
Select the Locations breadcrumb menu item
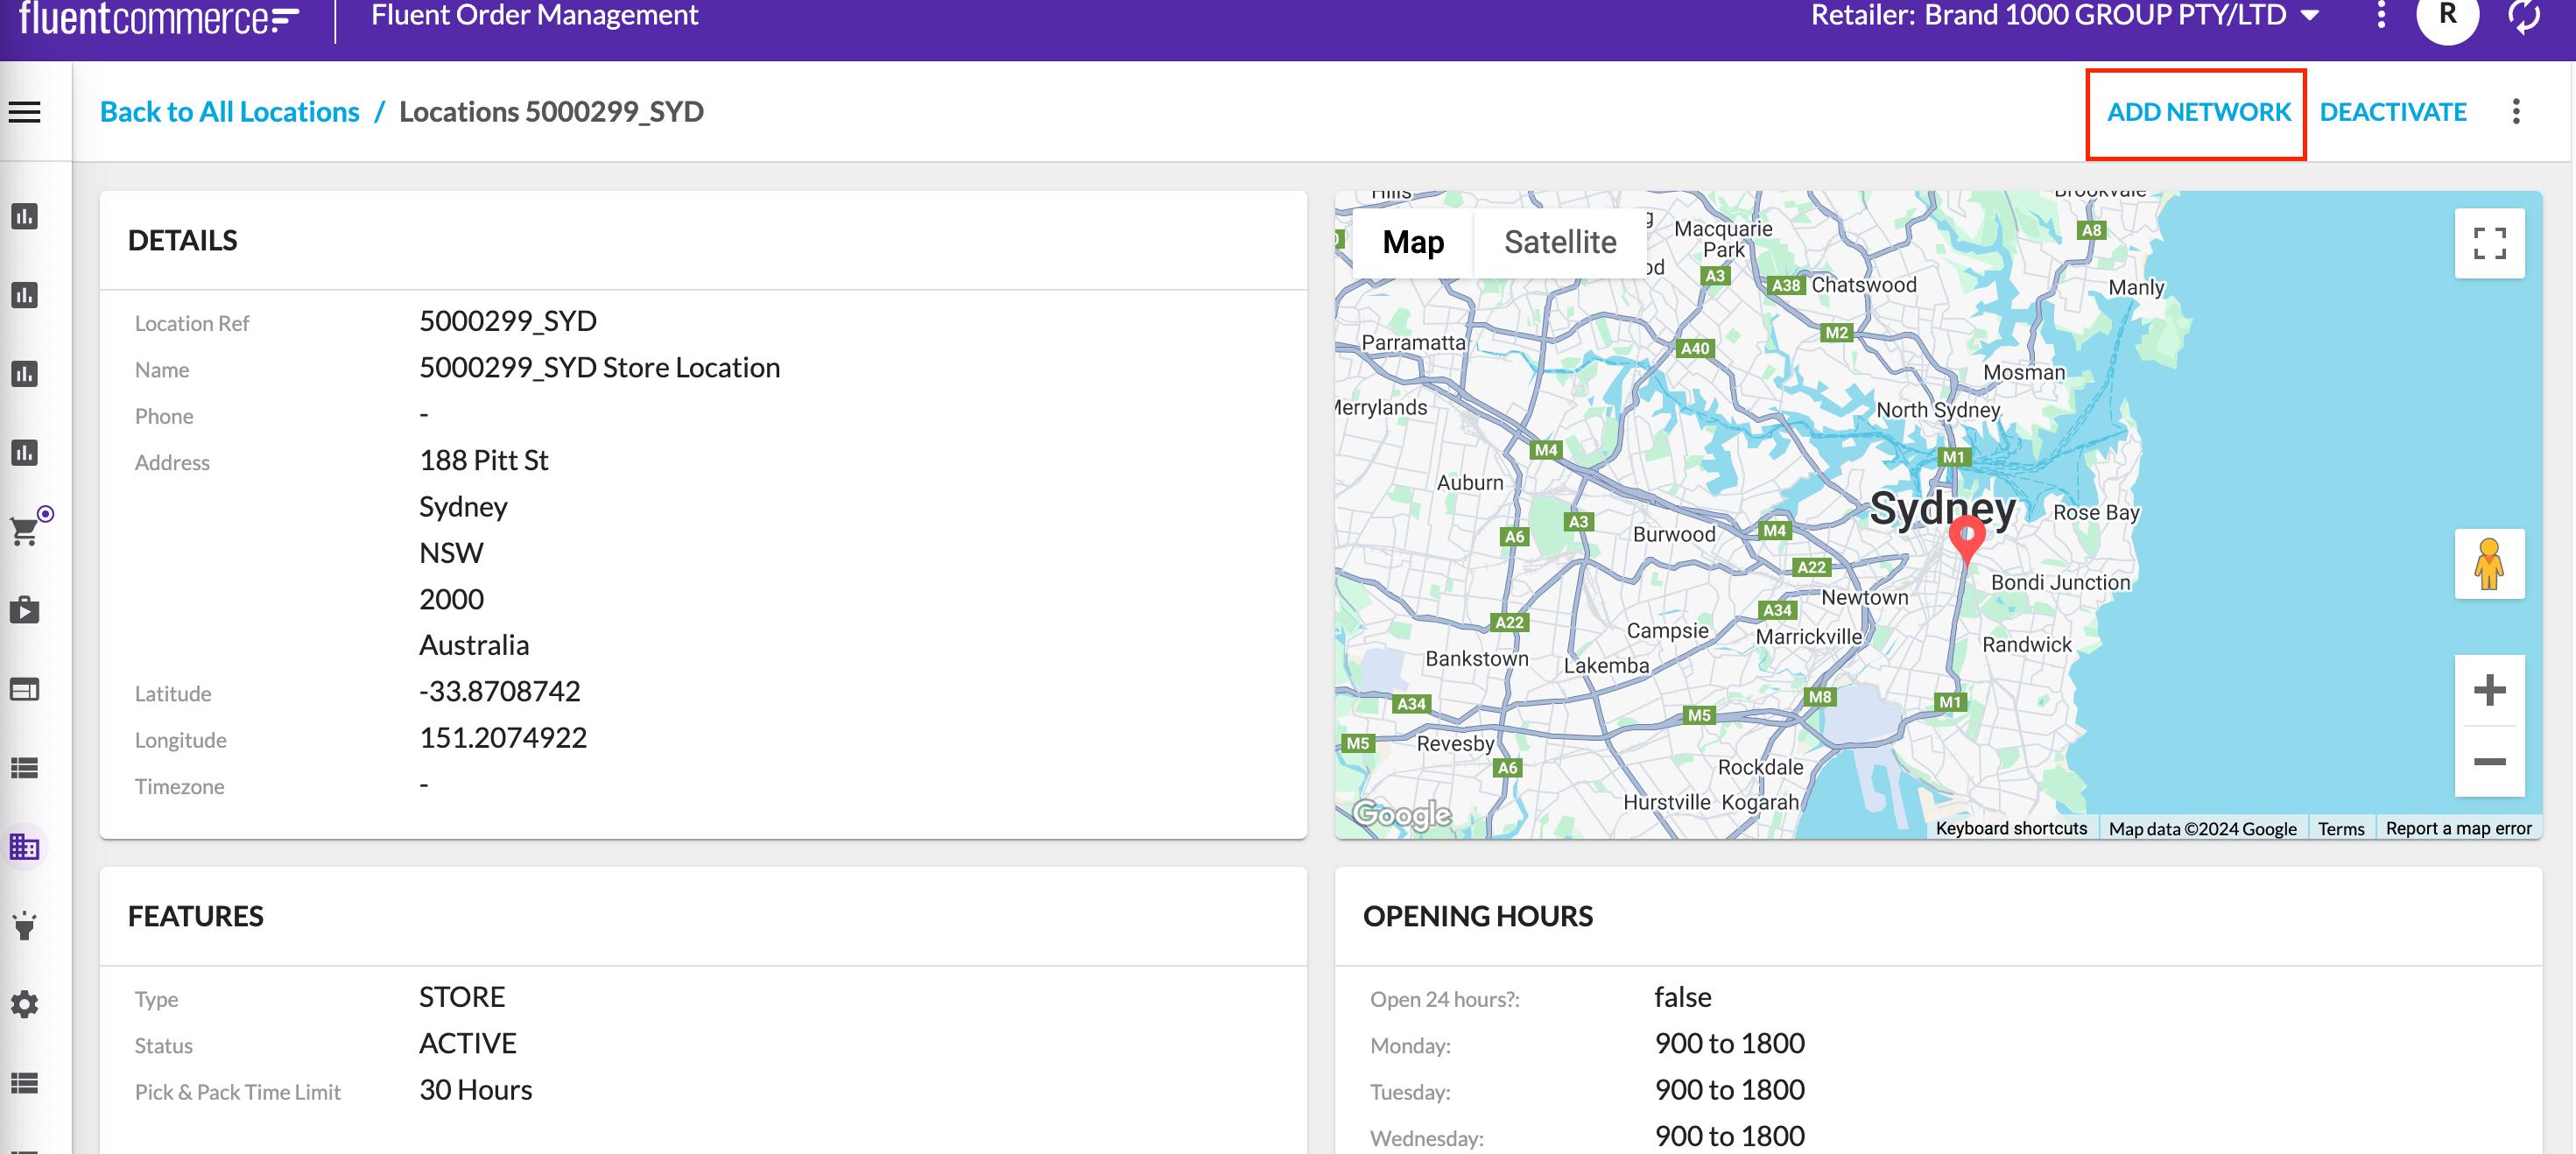[230, 112]
